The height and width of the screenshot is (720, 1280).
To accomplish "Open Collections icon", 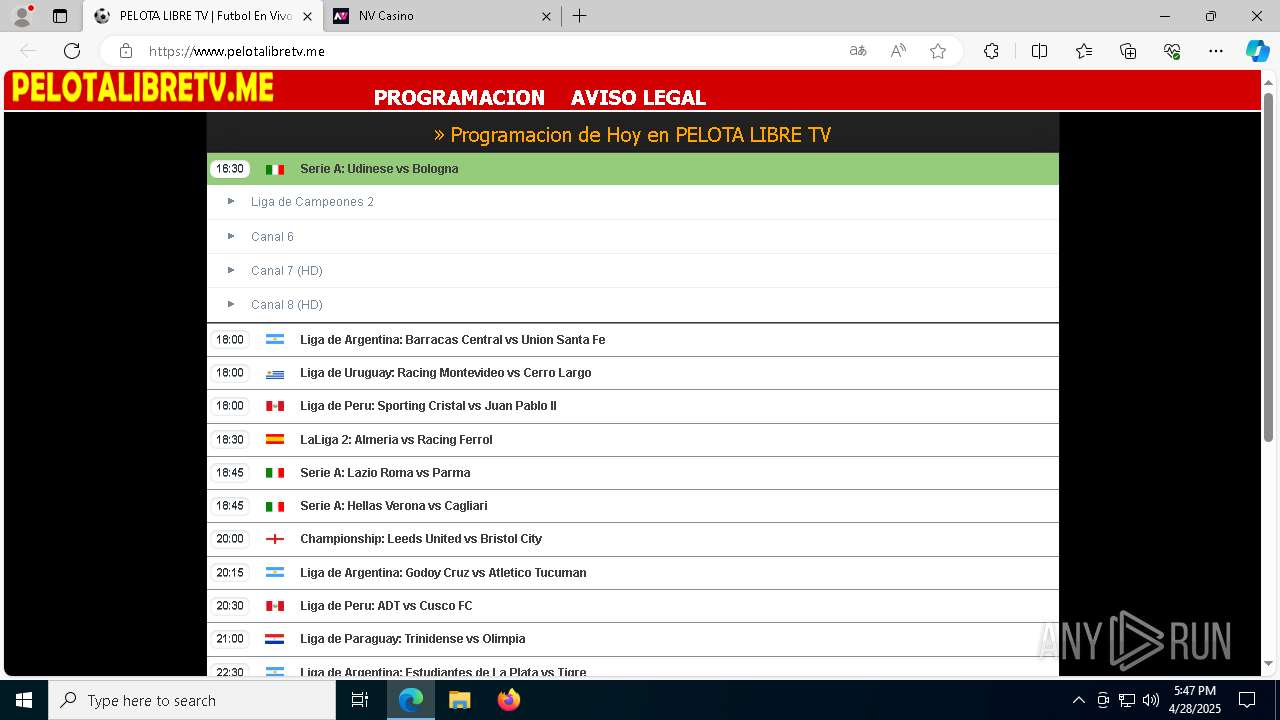I will point(1128,51).
